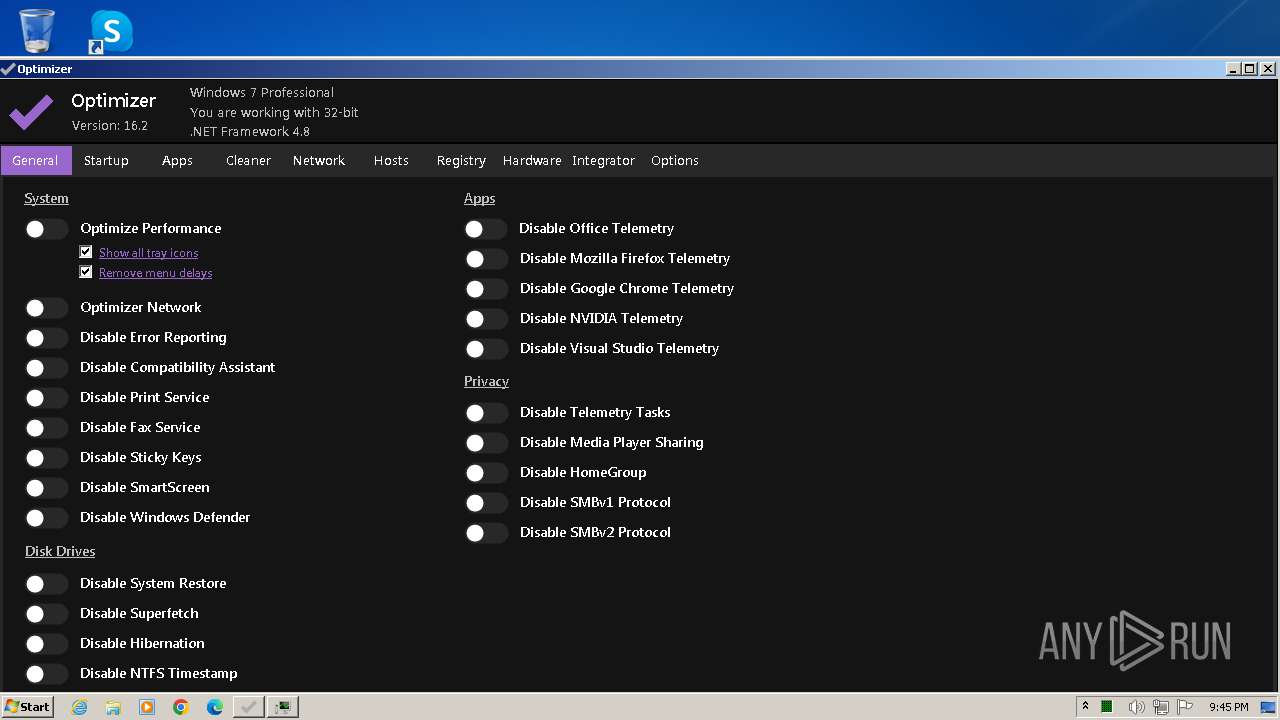Click the Privacy section heading
Image resolution: width=1280 pixels, height=720 pixels.
(x=486, y=381)
